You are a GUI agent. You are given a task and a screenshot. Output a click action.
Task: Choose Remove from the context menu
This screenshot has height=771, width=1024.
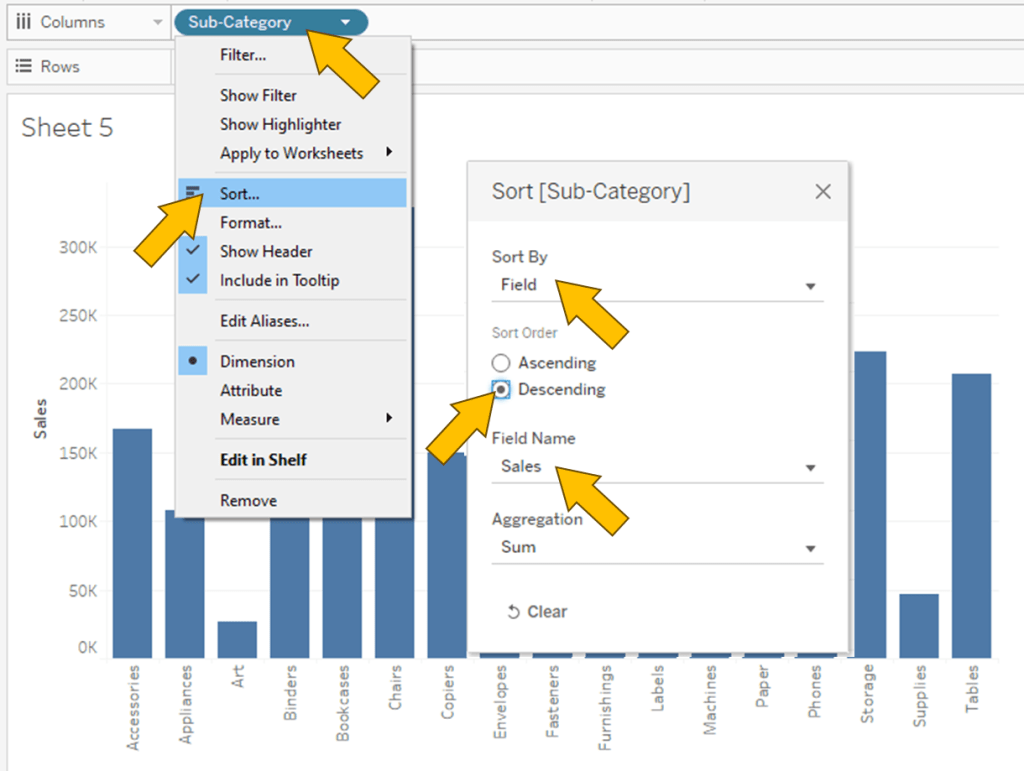pyautogui.click(x=249, y=500)
